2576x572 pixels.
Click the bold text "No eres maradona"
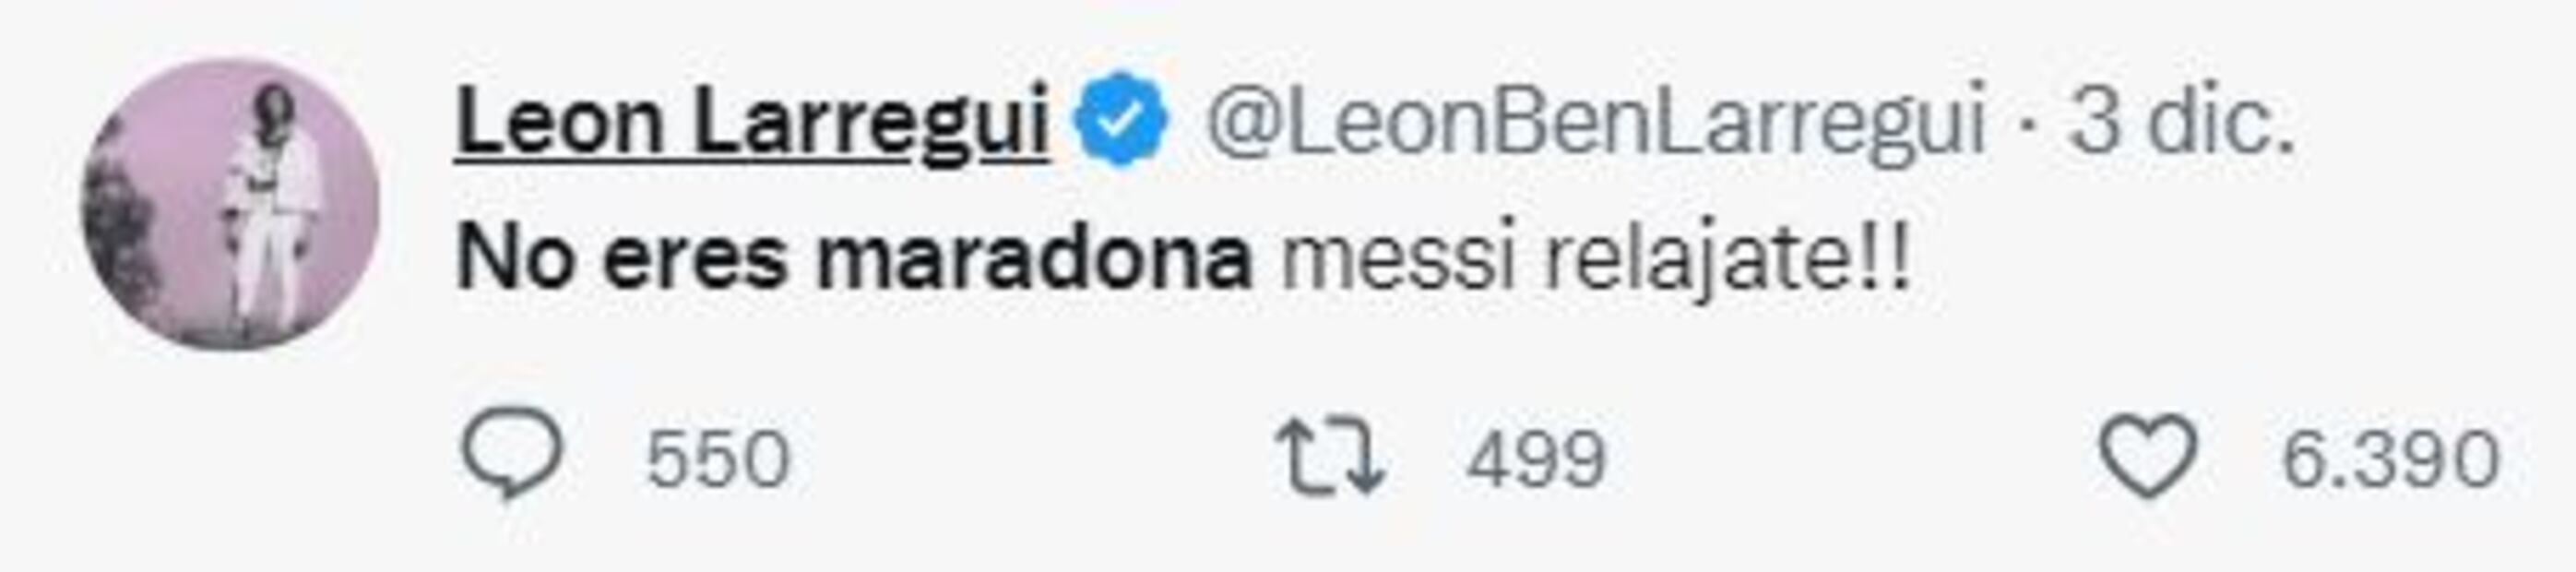click(853, 260)
